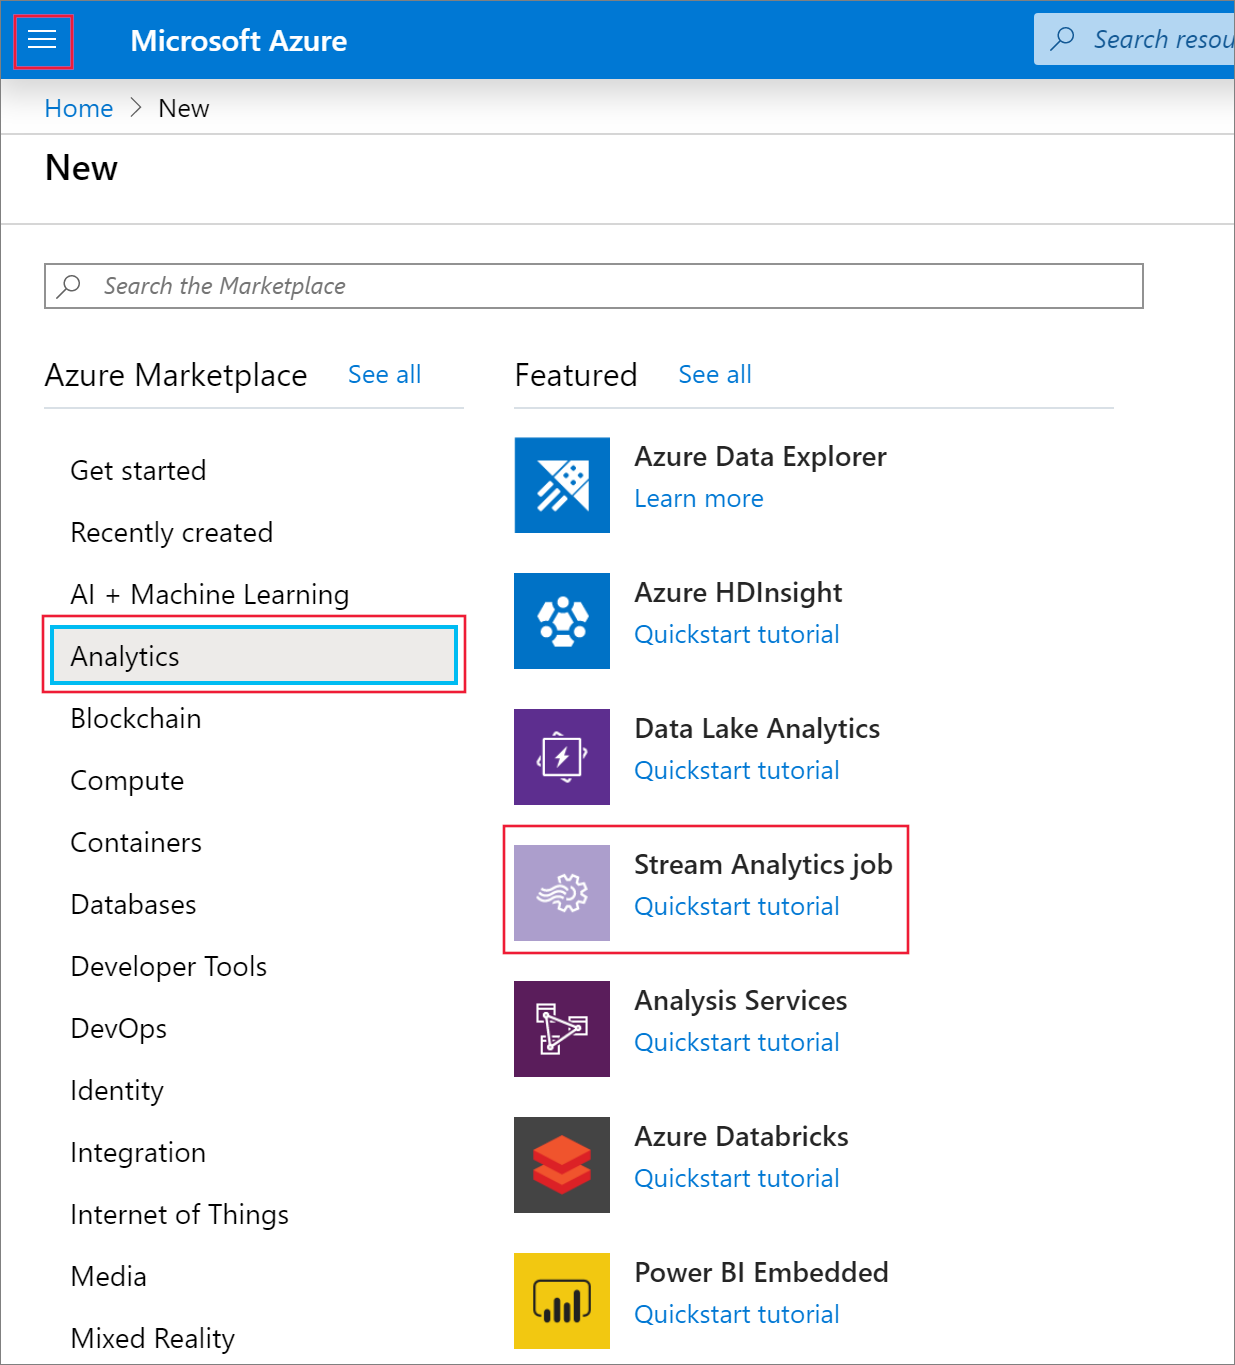Click See all next to Azure Marketplace
Image resolution: width=1235 pixels, height=1365 pixels.
(384, 375)
